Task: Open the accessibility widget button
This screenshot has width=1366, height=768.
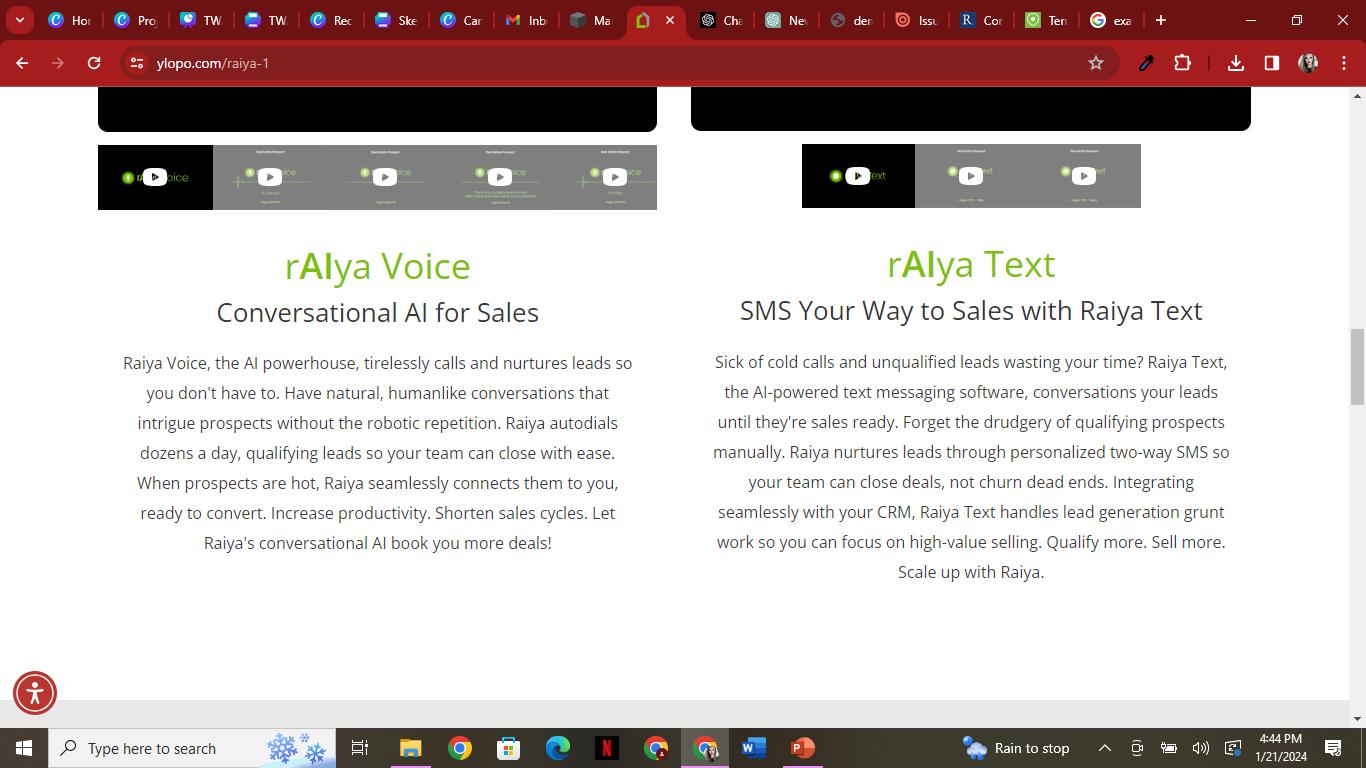Action: click(x=35, y=693)
